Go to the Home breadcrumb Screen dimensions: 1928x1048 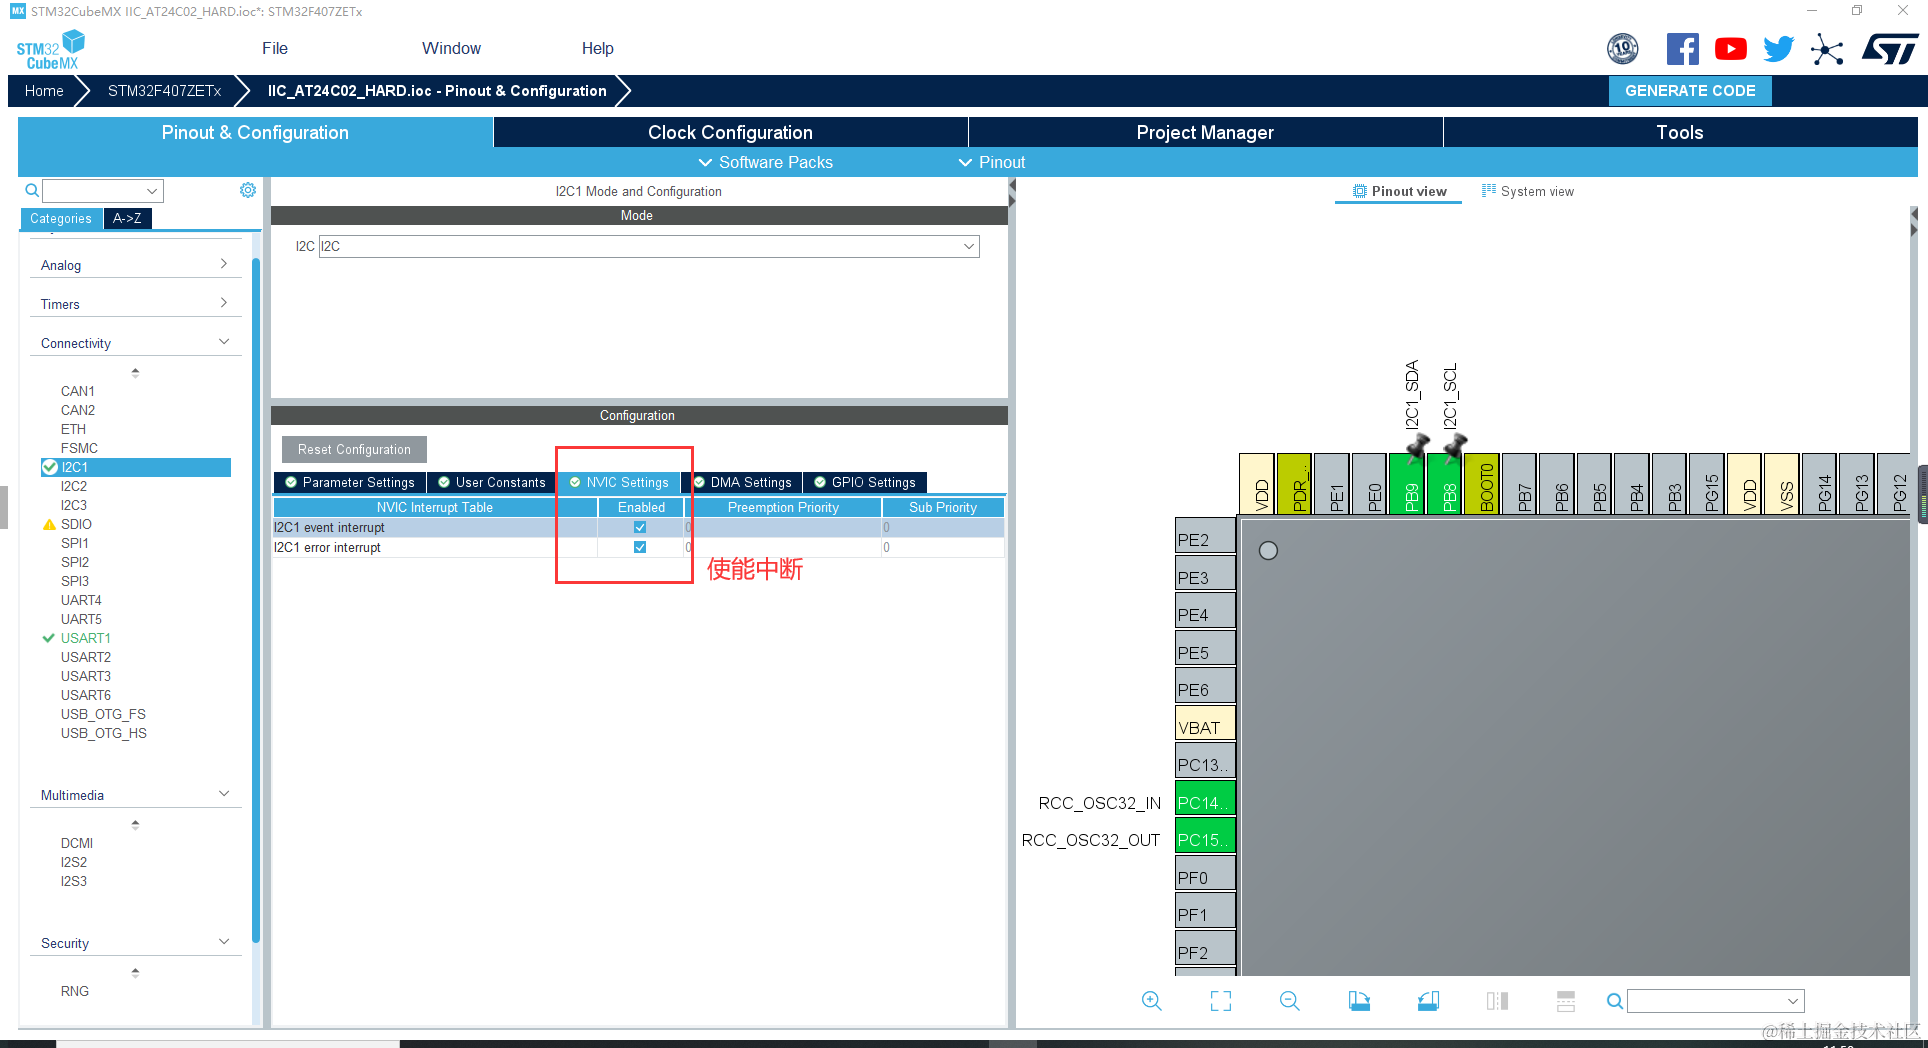[44, 90]
